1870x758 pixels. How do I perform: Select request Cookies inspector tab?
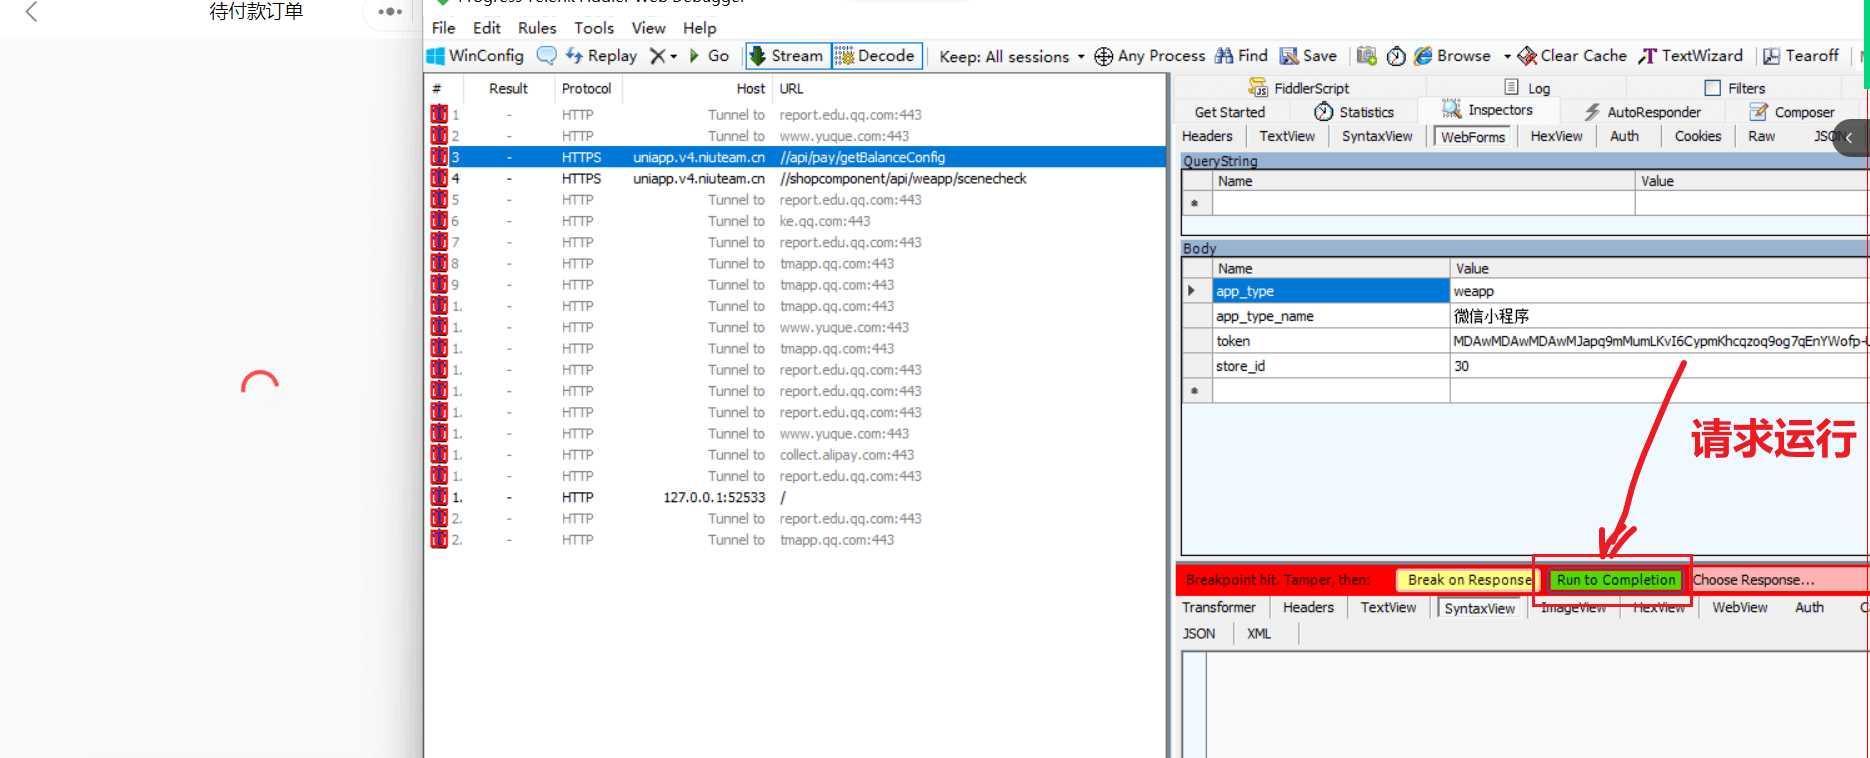tap(1698, 136)
